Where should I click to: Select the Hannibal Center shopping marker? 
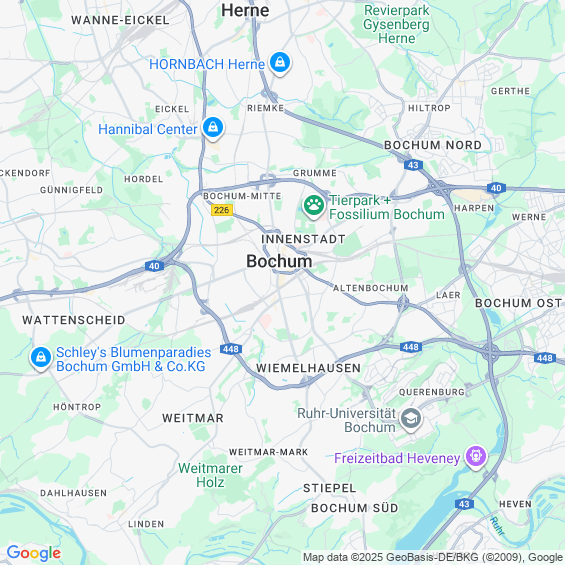pyautogui.click(x=213, y=128)
